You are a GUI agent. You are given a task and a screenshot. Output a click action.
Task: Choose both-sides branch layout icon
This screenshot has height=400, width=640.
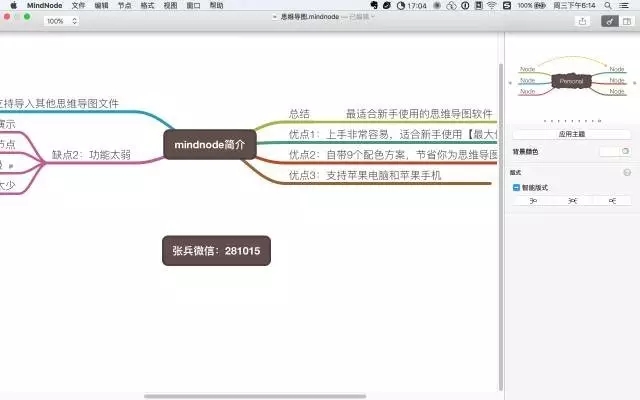click(573, 201)
